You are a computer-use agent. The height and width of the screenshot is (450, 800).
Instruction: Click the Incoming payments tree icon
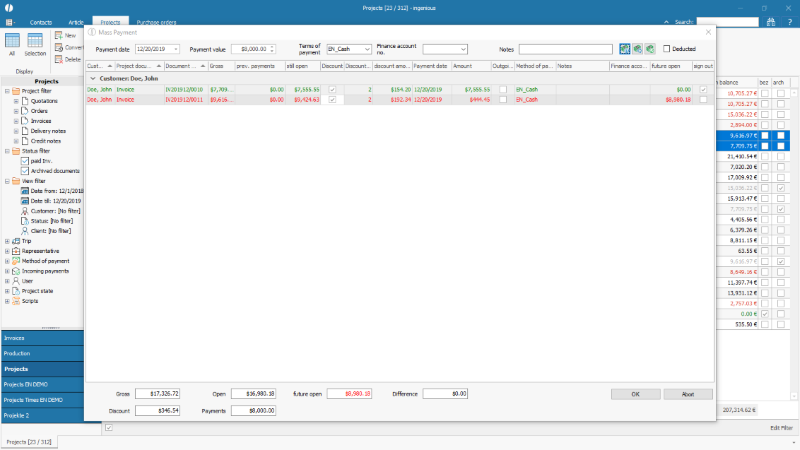[16, 271]
